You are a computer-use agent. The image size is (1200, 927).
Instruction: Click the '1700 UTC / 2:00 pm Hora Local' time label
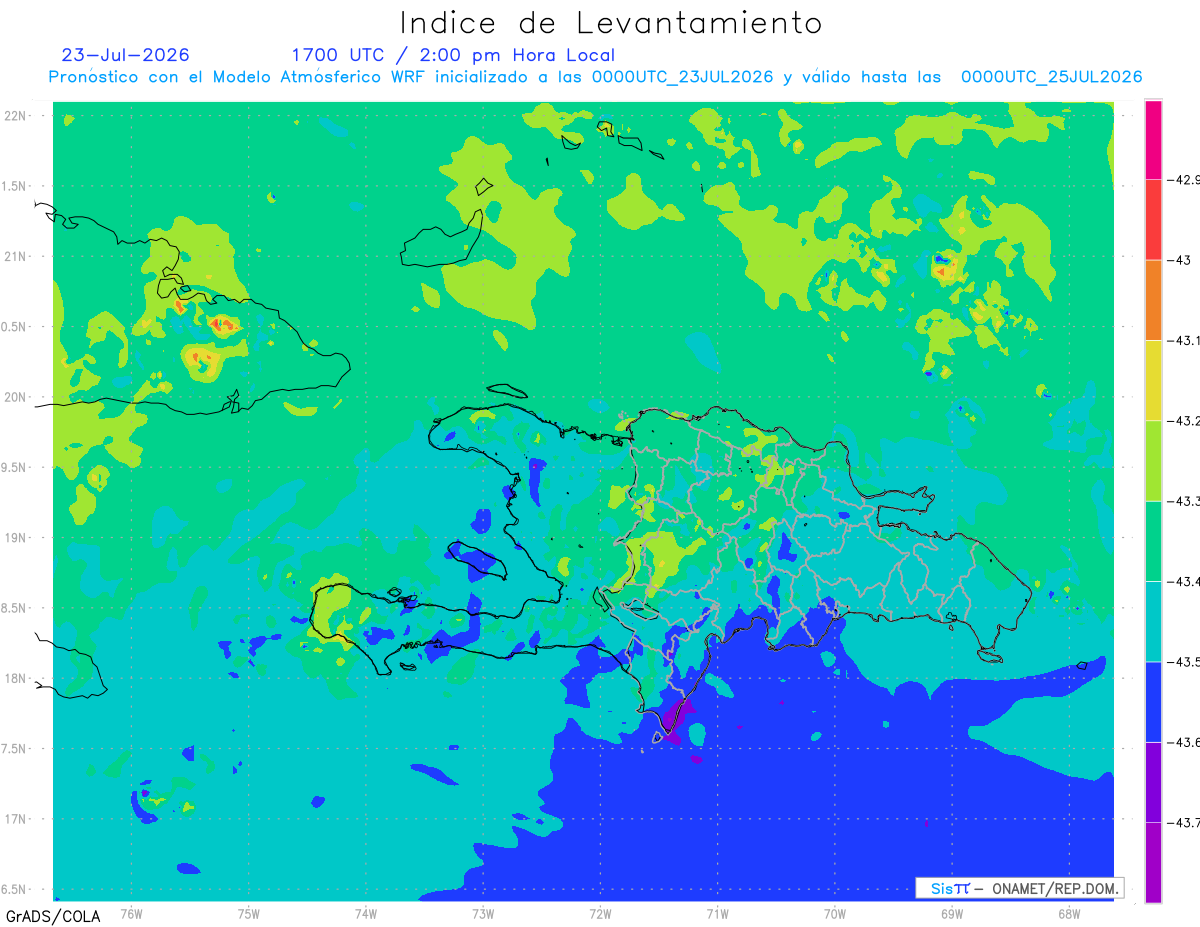(453, 55)
